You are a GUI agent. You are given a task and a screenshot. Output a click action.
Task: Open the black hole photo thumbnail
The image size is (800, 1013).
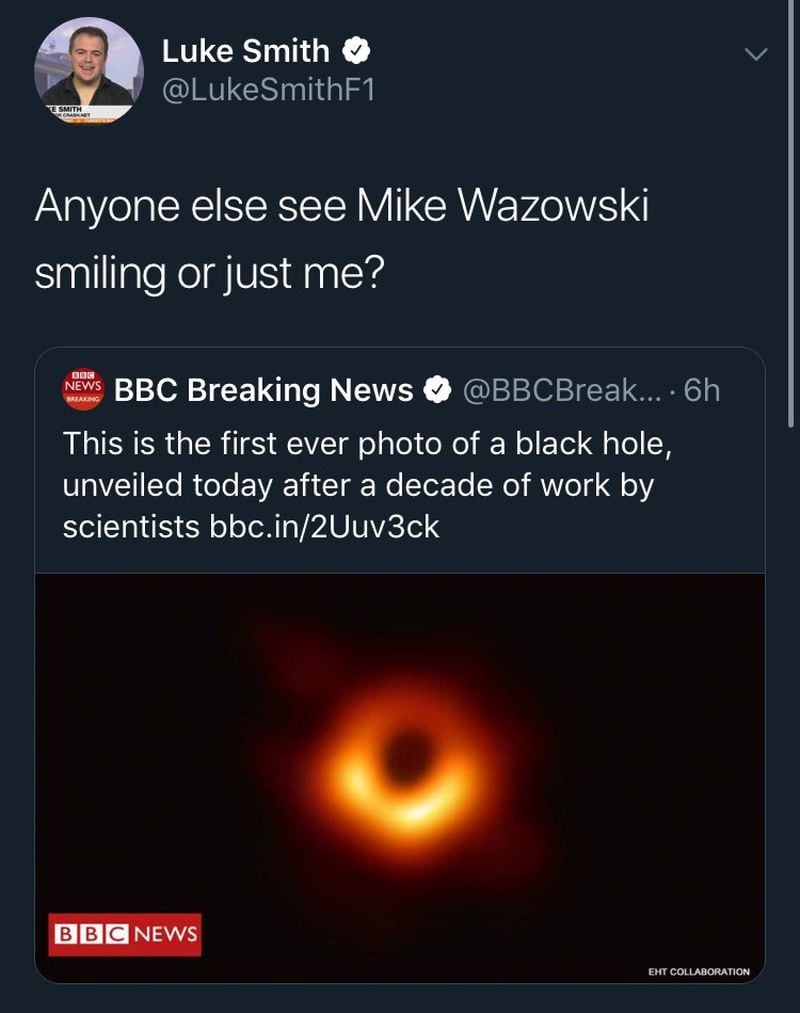pyautogui.click(x=400, y=778)
